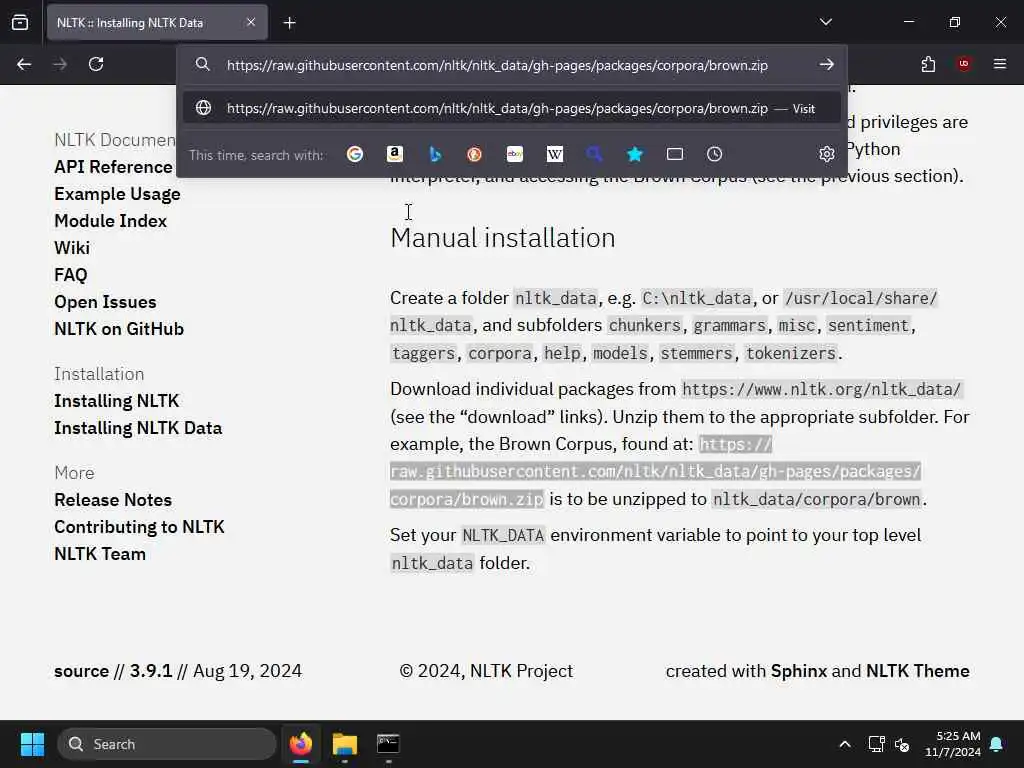Click the forward navigation arrow
This screenshot has width=1024, height=768.
click(x=60, y=64)
